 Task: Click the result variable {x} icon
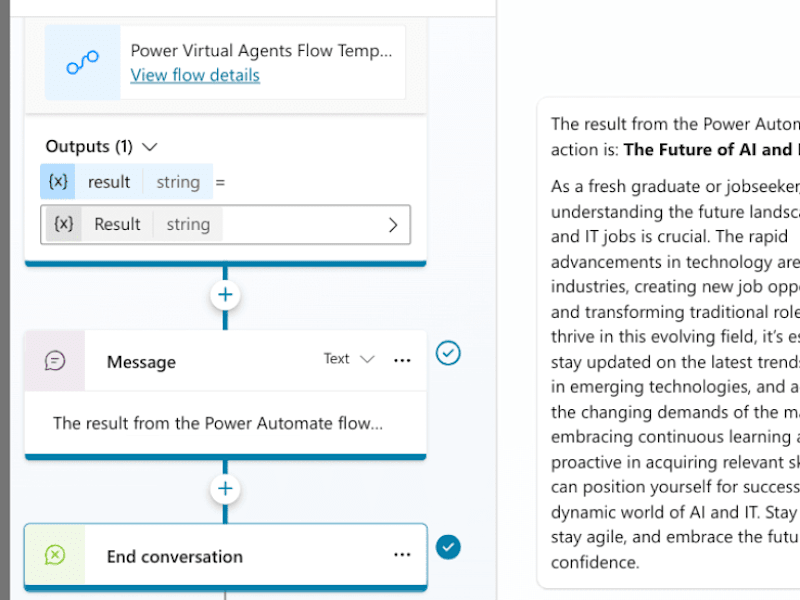(x=58, y=181)
